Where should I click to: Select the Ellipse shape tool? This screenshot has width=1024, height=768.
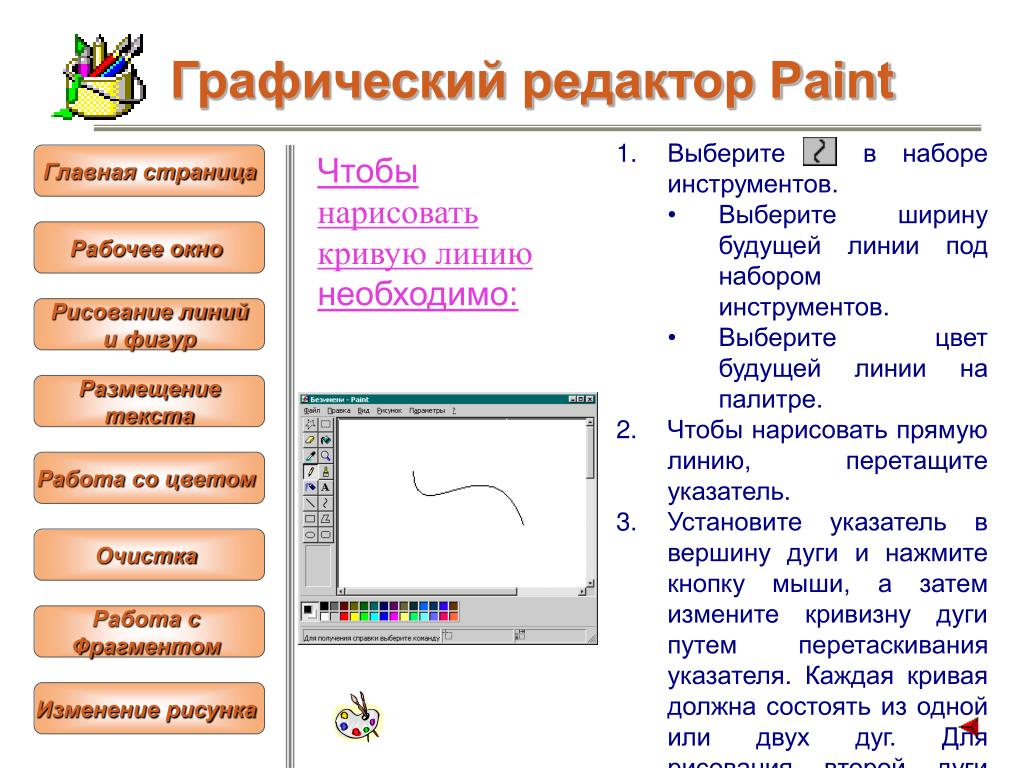310,534
